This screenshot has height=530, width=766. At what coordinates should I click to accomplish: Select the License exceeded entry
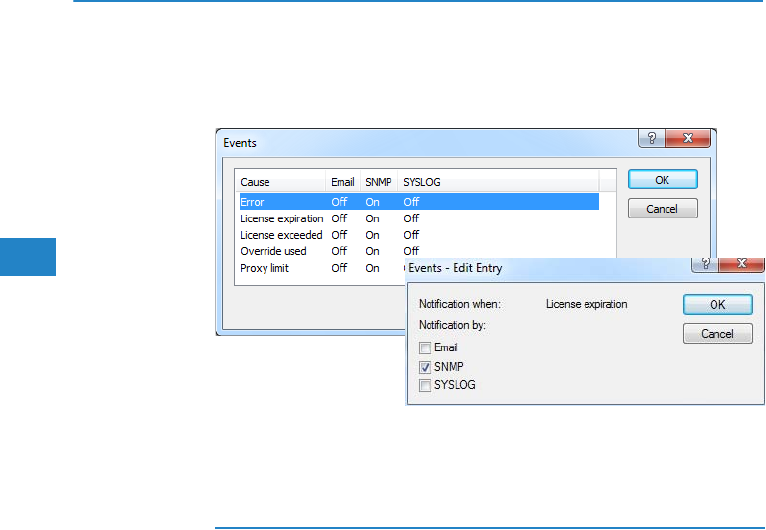(281, 235)
